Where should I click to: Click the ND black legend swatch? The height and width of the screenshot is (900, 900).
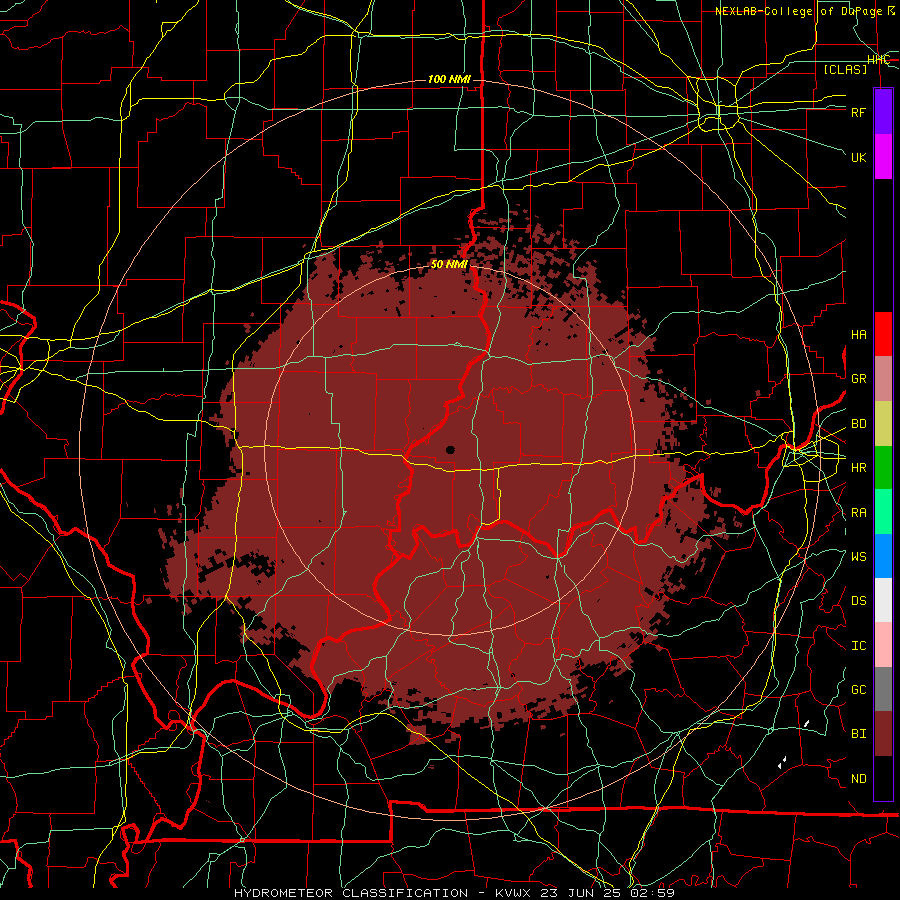(x=883, y=778)
